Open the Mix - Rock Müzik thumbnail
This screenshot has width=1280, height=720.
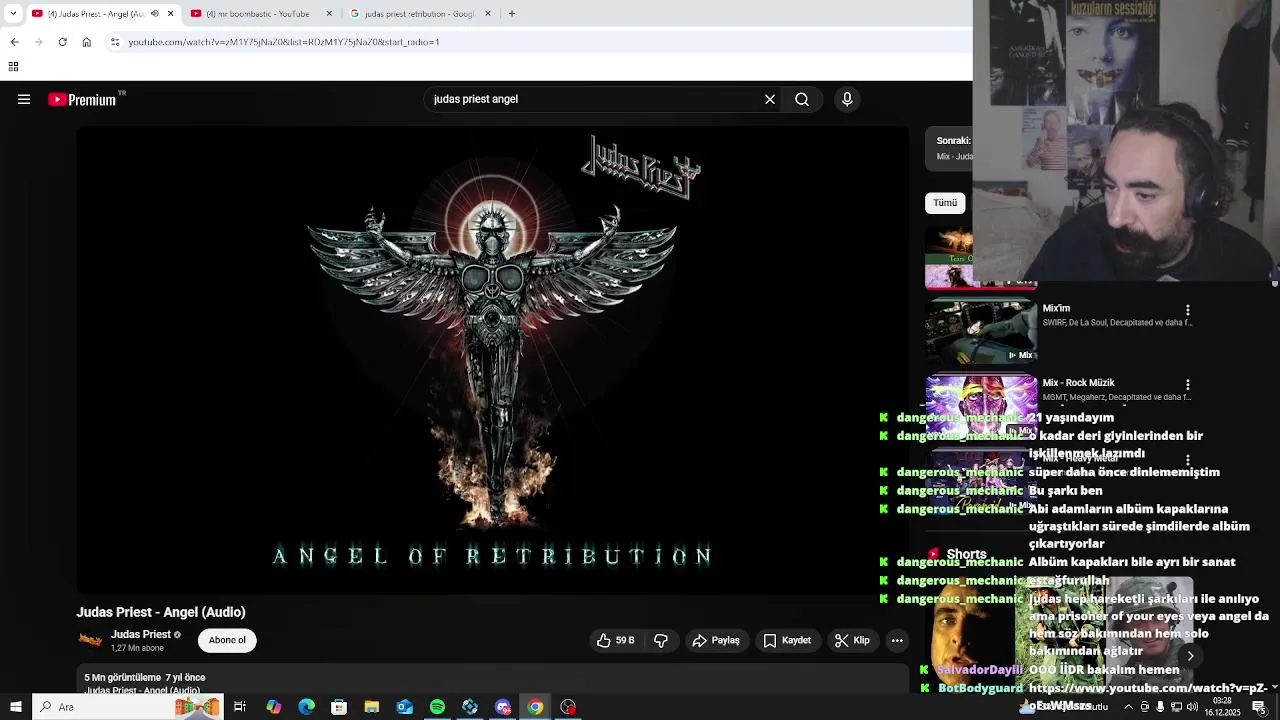click(981, 405)
